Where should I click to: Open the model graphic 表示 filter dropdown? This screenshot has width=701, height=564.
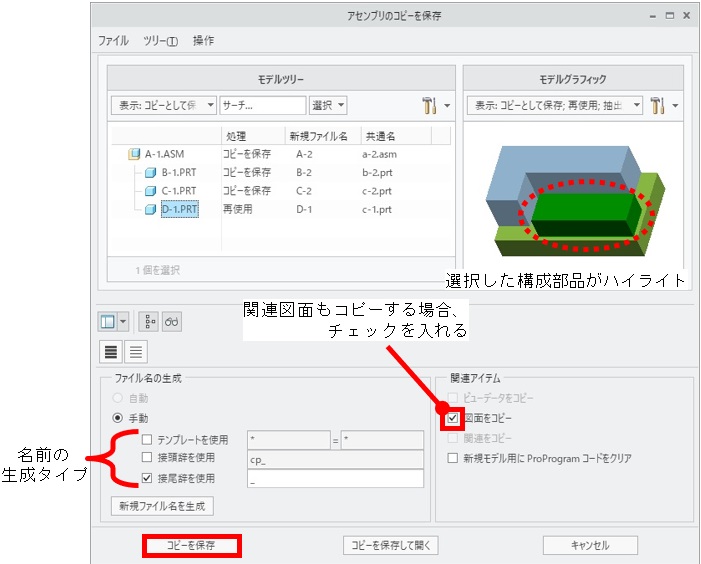(554, 105)
